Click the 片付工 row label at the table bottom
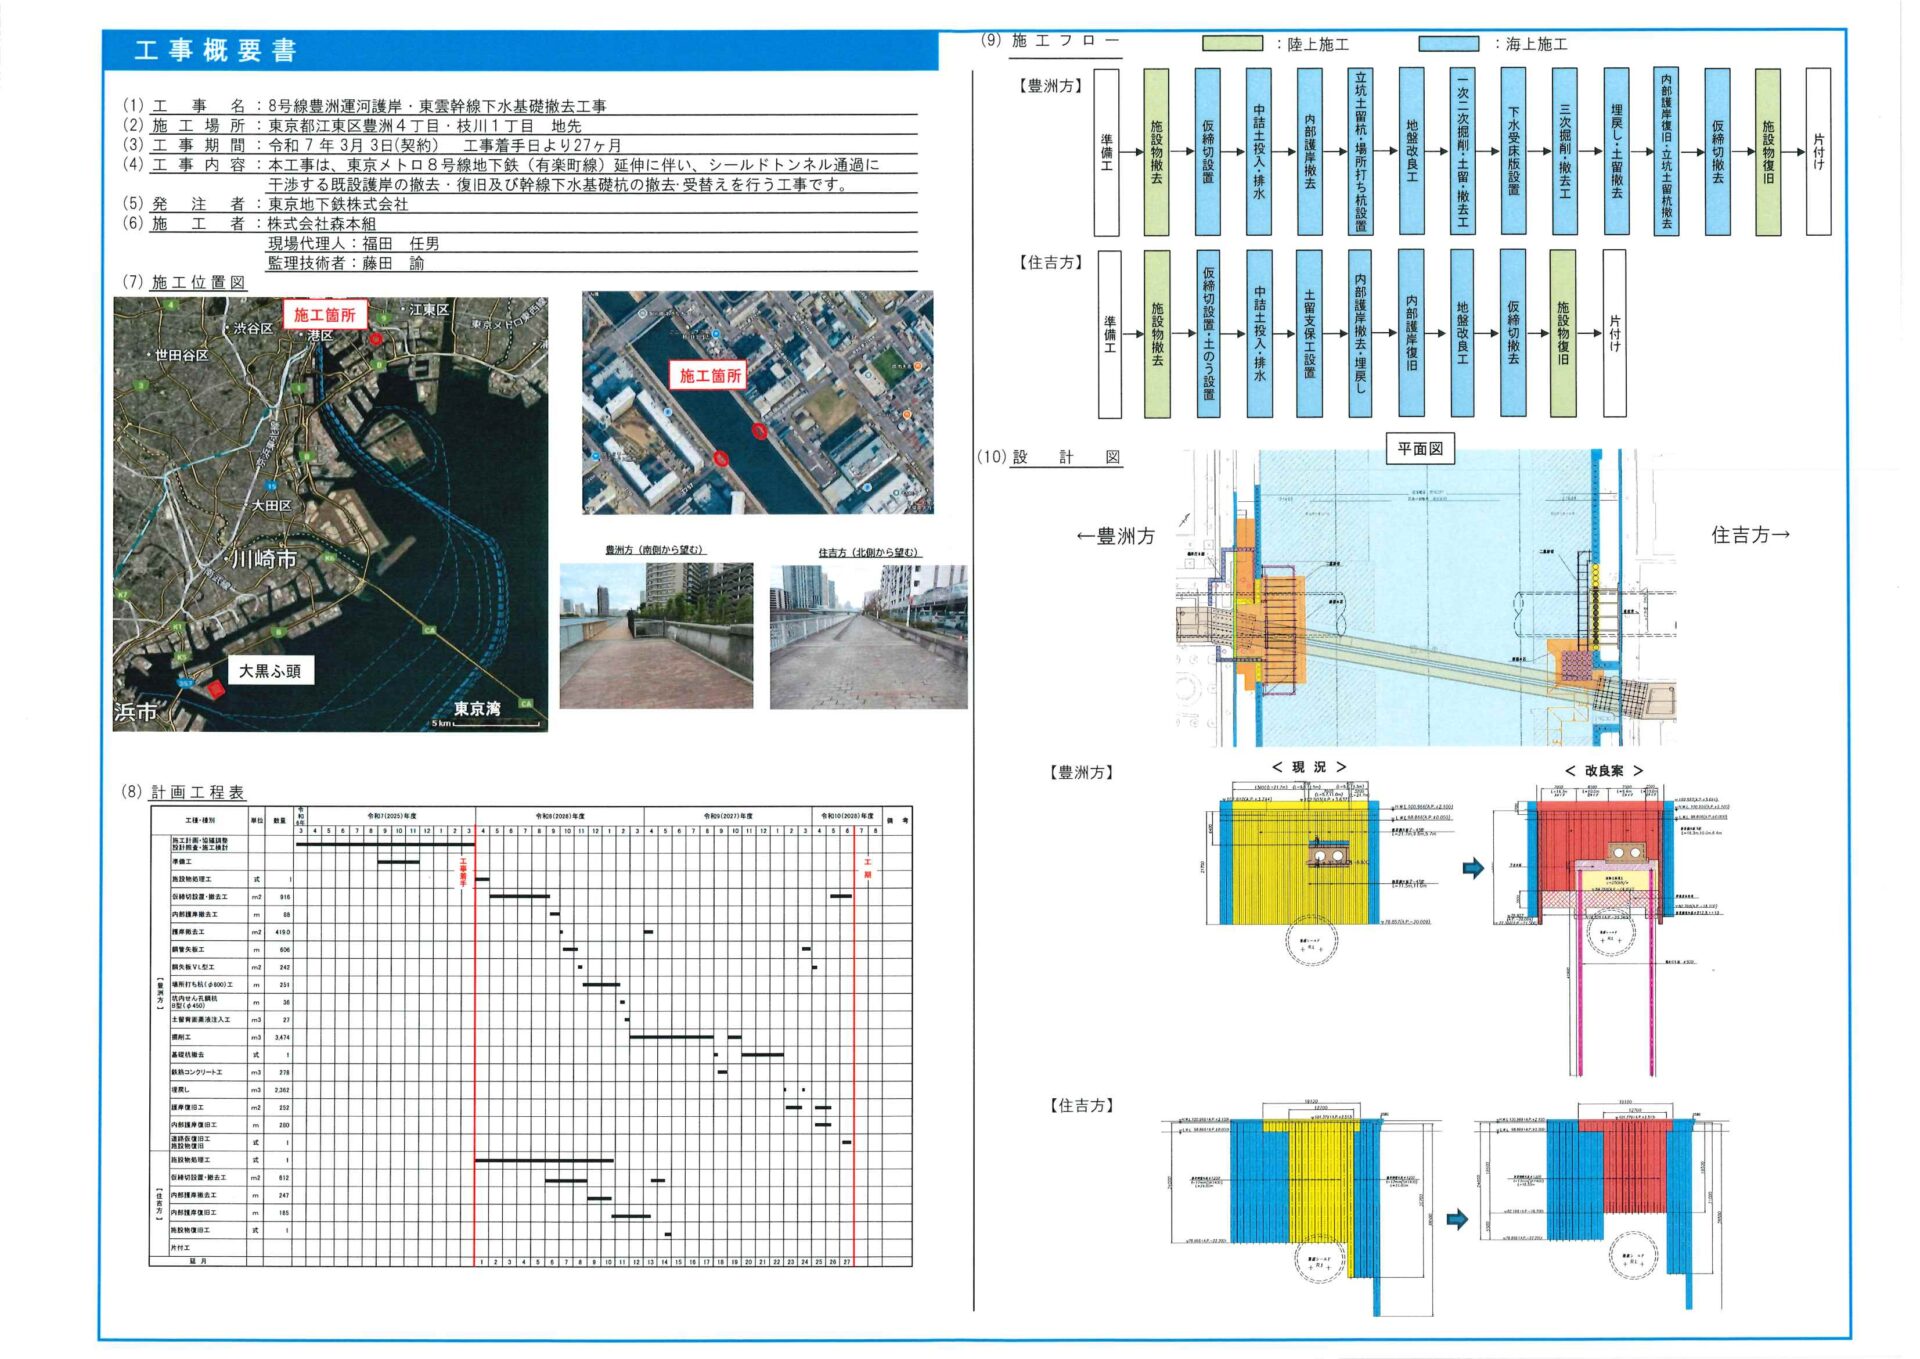This screenshot has width=1920, height=1359. tap(180, 1248)
